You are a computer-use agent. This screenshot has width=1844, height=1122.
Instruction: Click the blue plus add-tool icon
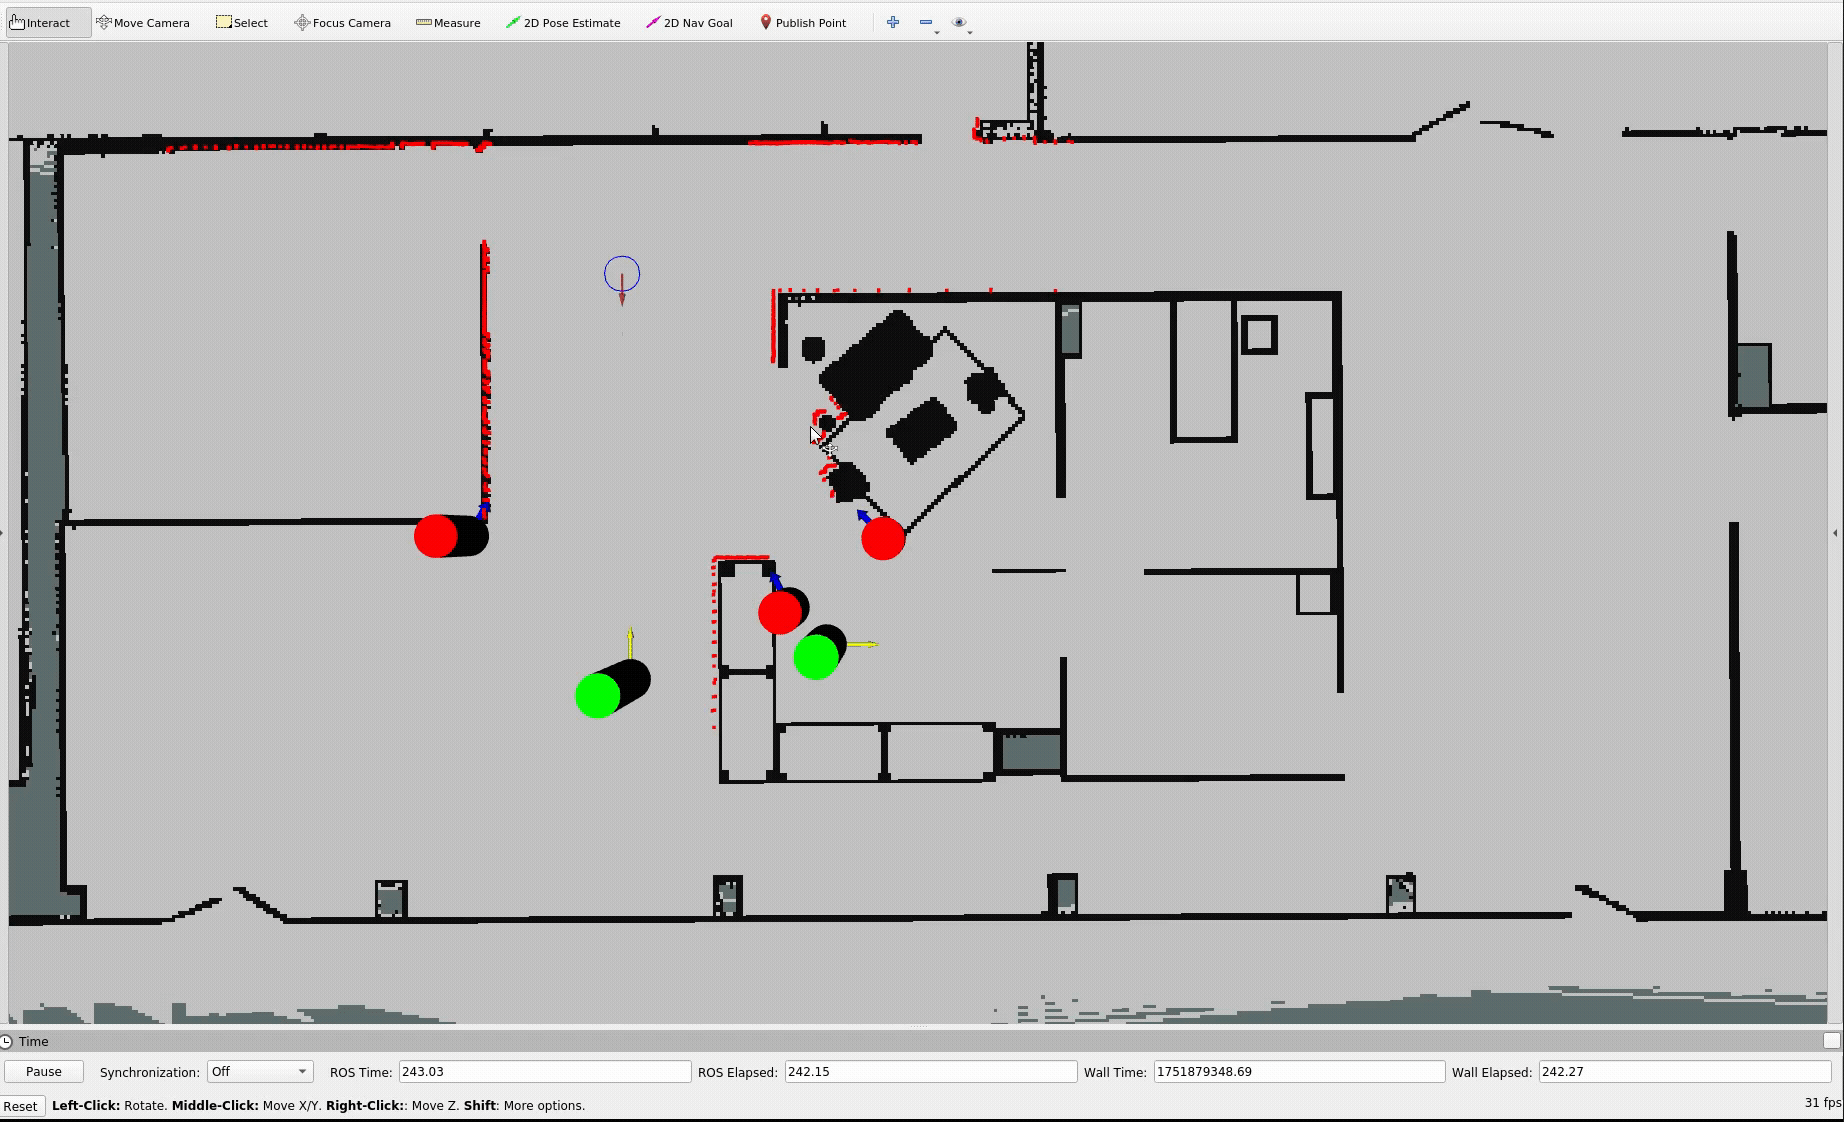coord(893,22)
